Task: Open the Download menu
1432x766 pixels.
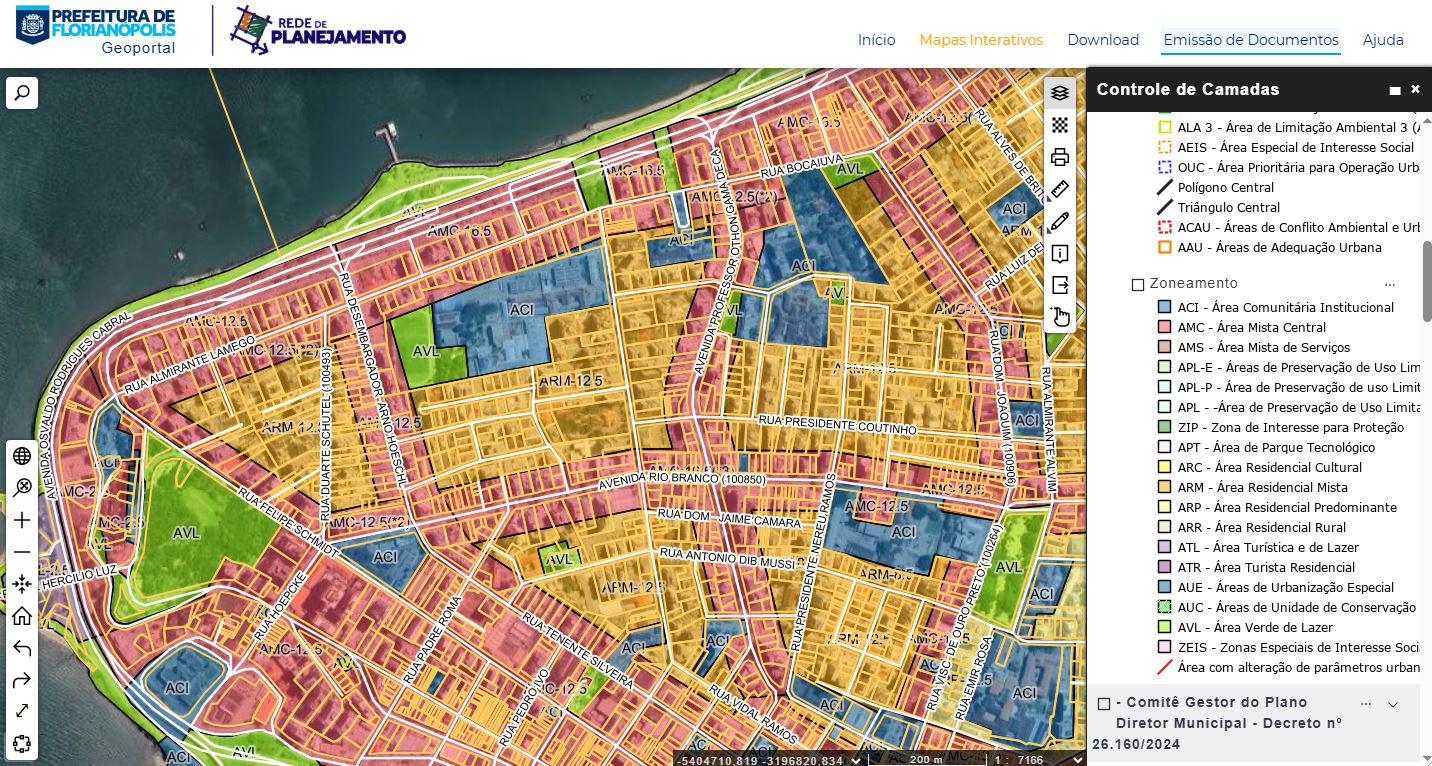Action: click(x=1103, y=40)
